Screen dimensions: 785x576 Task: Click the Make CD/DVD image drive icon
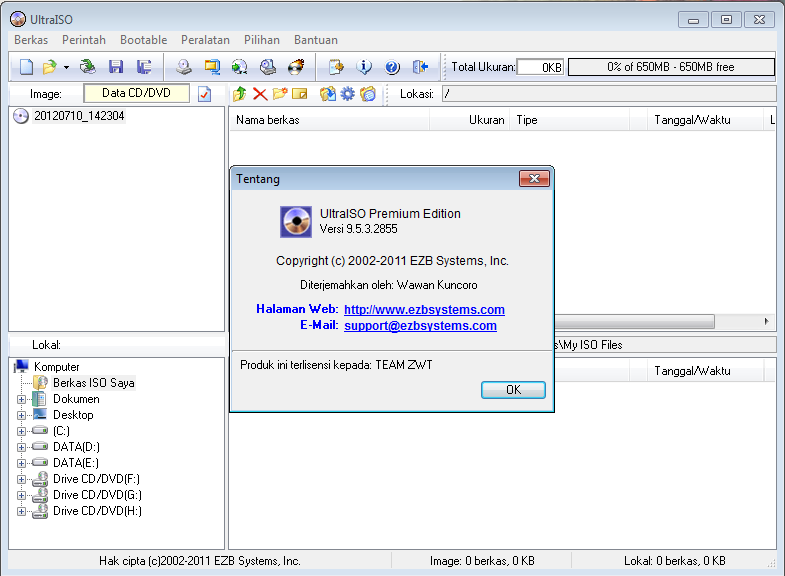coord(184,67)
